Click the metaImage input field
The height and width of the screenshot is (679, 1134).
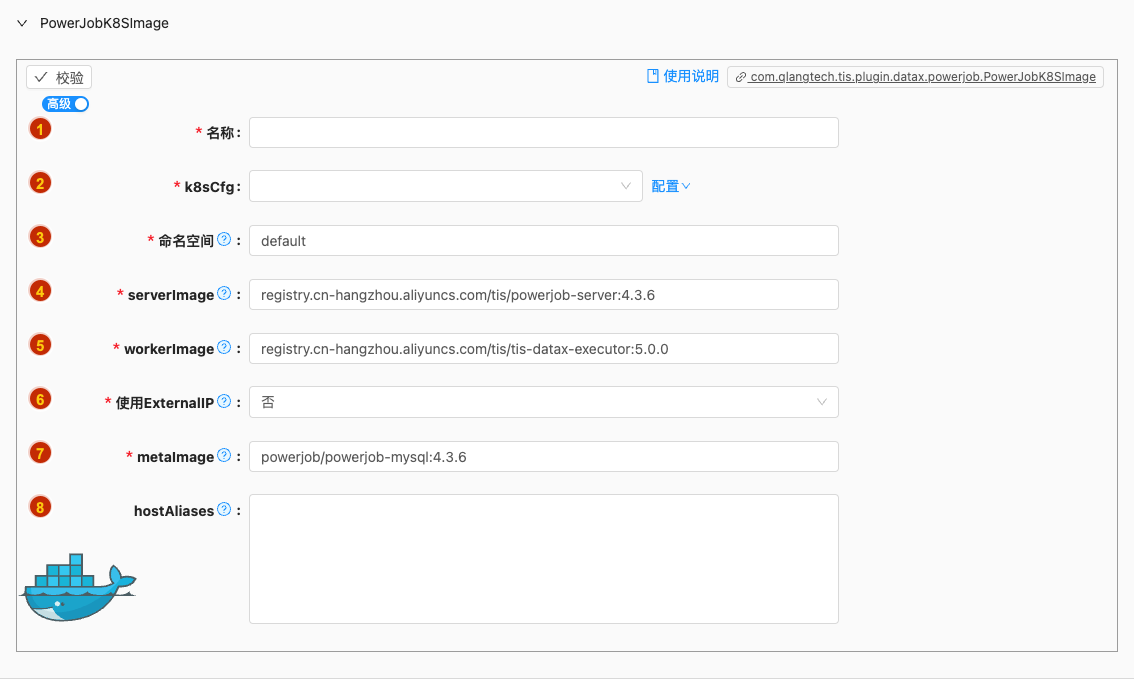pos(543,456)
